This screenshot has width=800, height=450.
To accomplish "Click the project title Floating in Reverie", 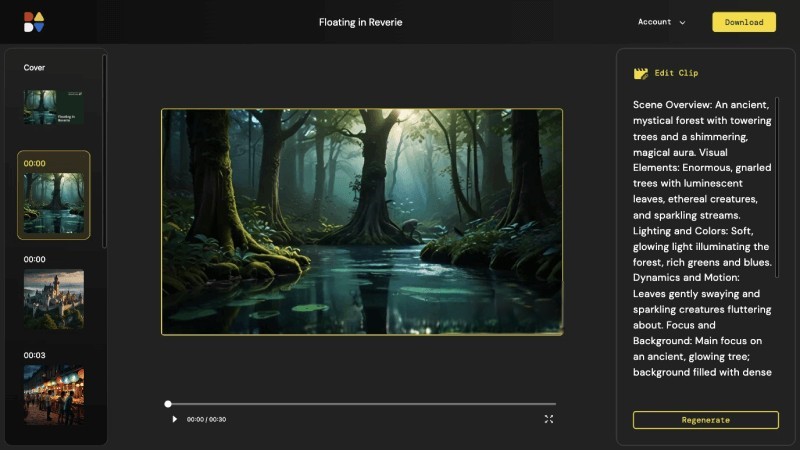I will coord(361,22).
